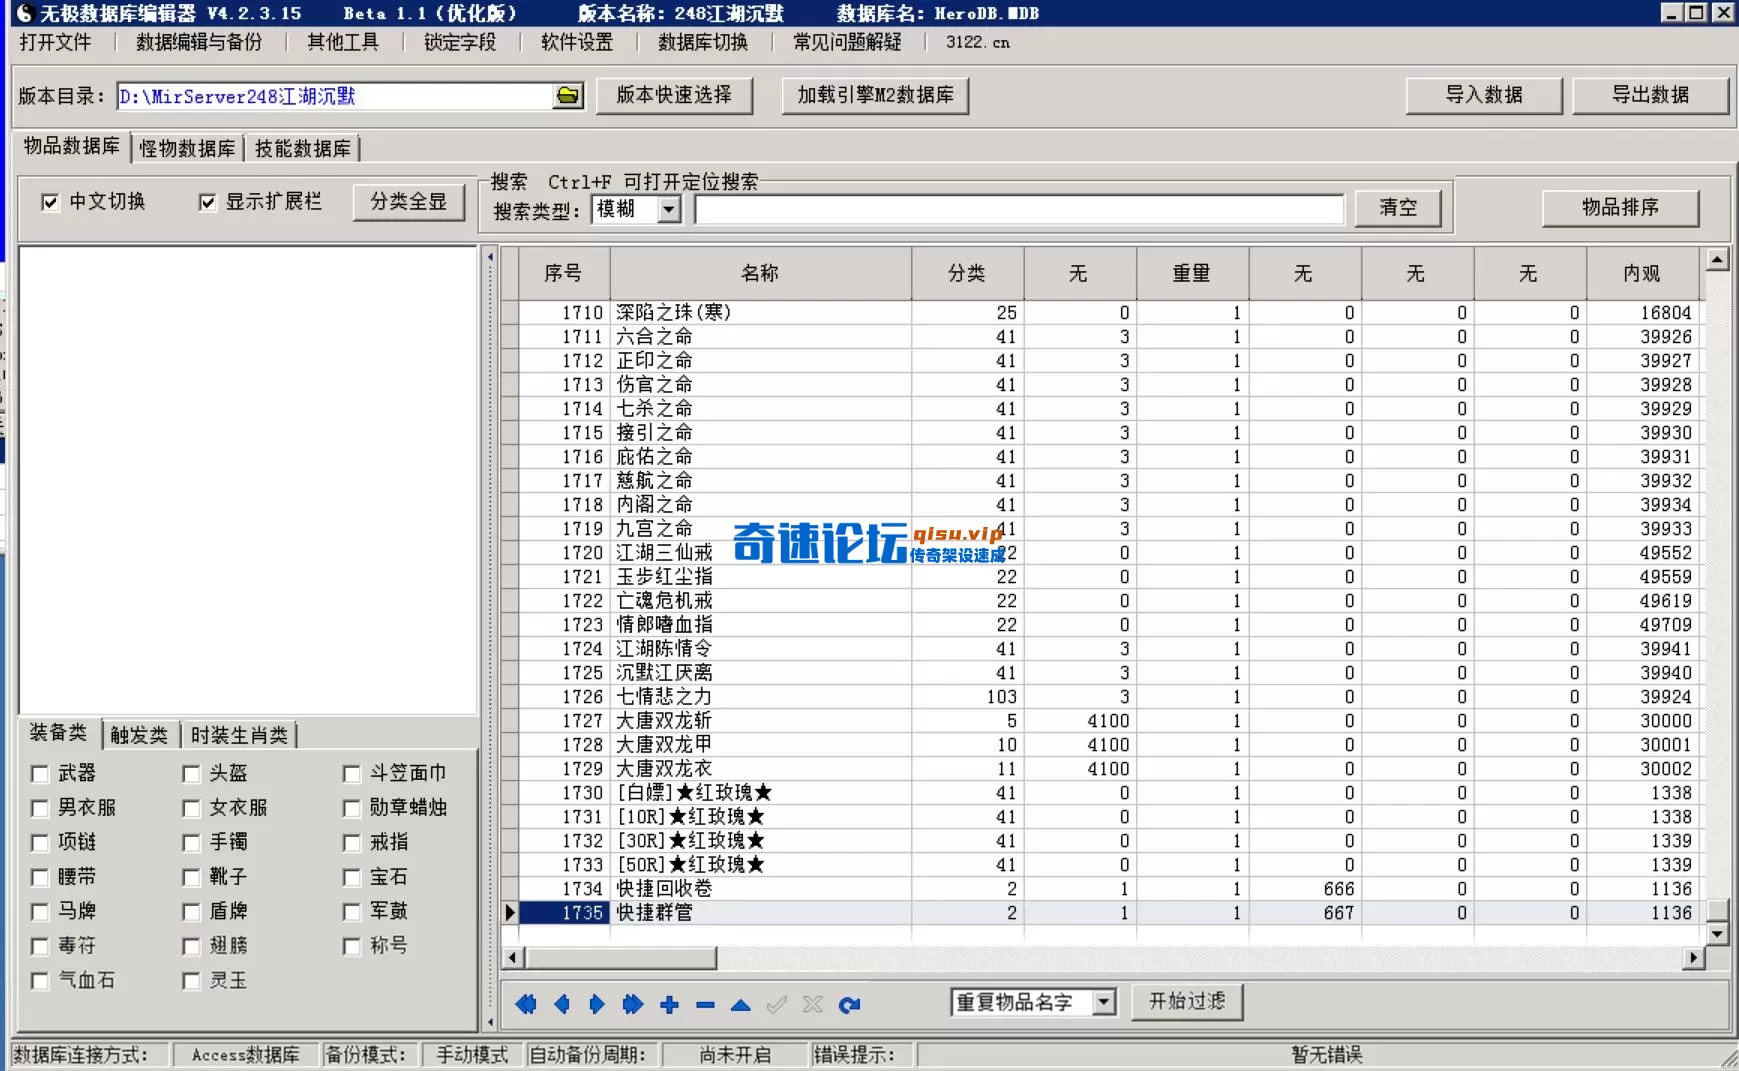Go to the previous record
The height and width of the screenshot is (1071, 1739).
[562, 1004]
